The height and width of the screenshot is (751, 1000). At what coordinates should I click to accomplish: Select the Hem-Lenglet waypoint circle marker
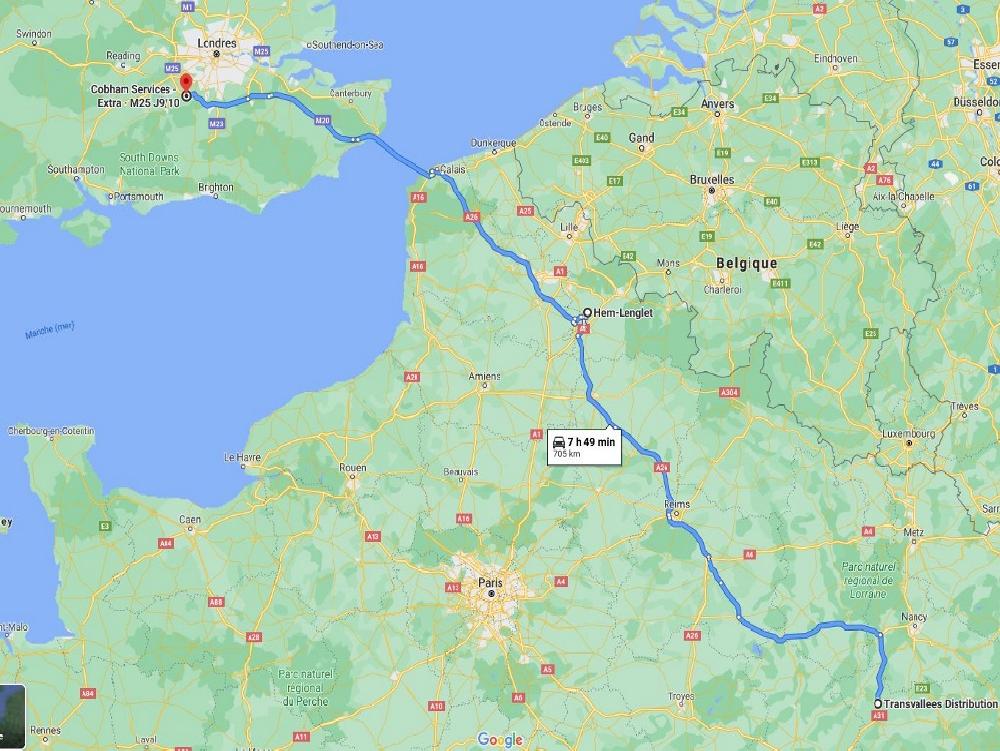pos(587,312)
